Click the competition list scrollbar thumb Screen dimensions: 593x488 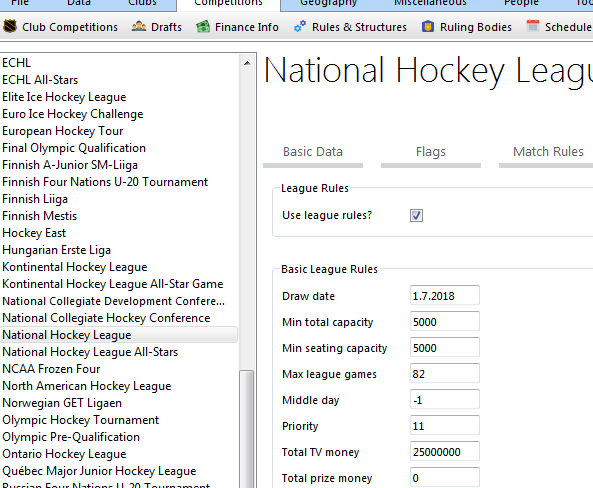[x=247, y=429]
